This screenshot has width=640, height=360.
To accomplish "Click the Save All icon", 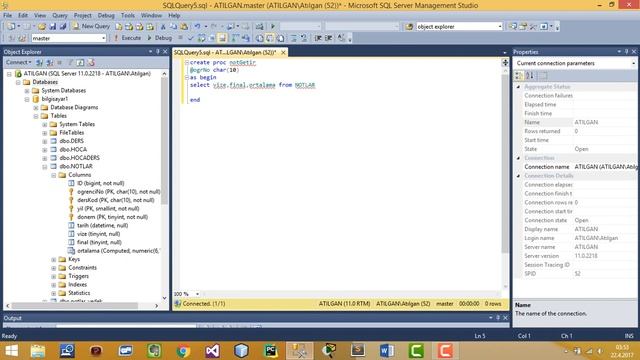I will coord(63,27).
